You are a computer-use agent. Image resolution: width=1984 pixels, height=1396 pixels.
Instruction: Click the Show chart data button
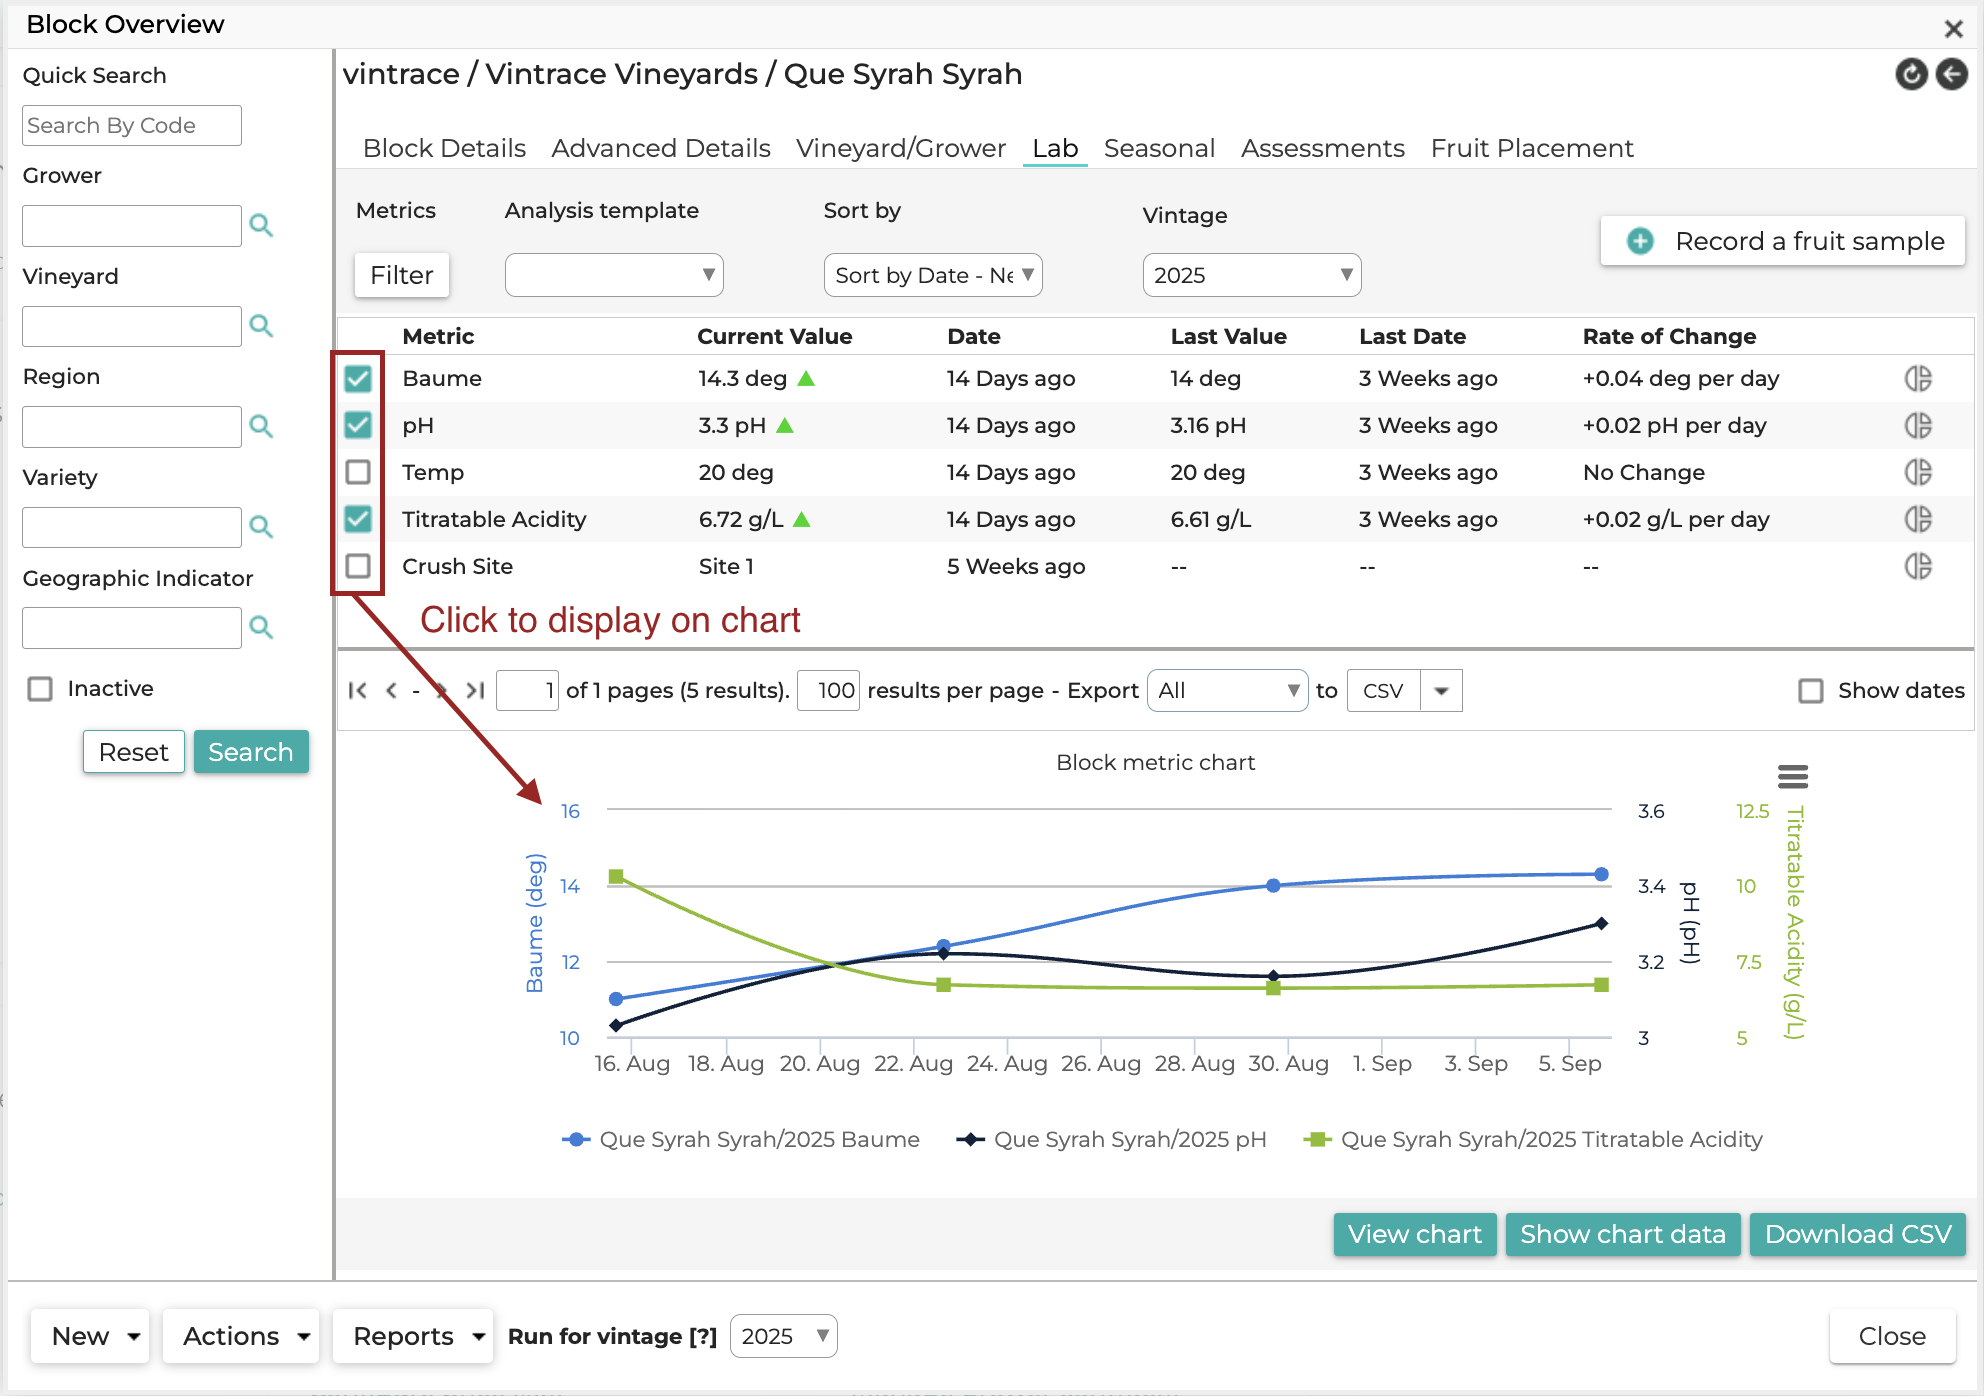1623,1235
